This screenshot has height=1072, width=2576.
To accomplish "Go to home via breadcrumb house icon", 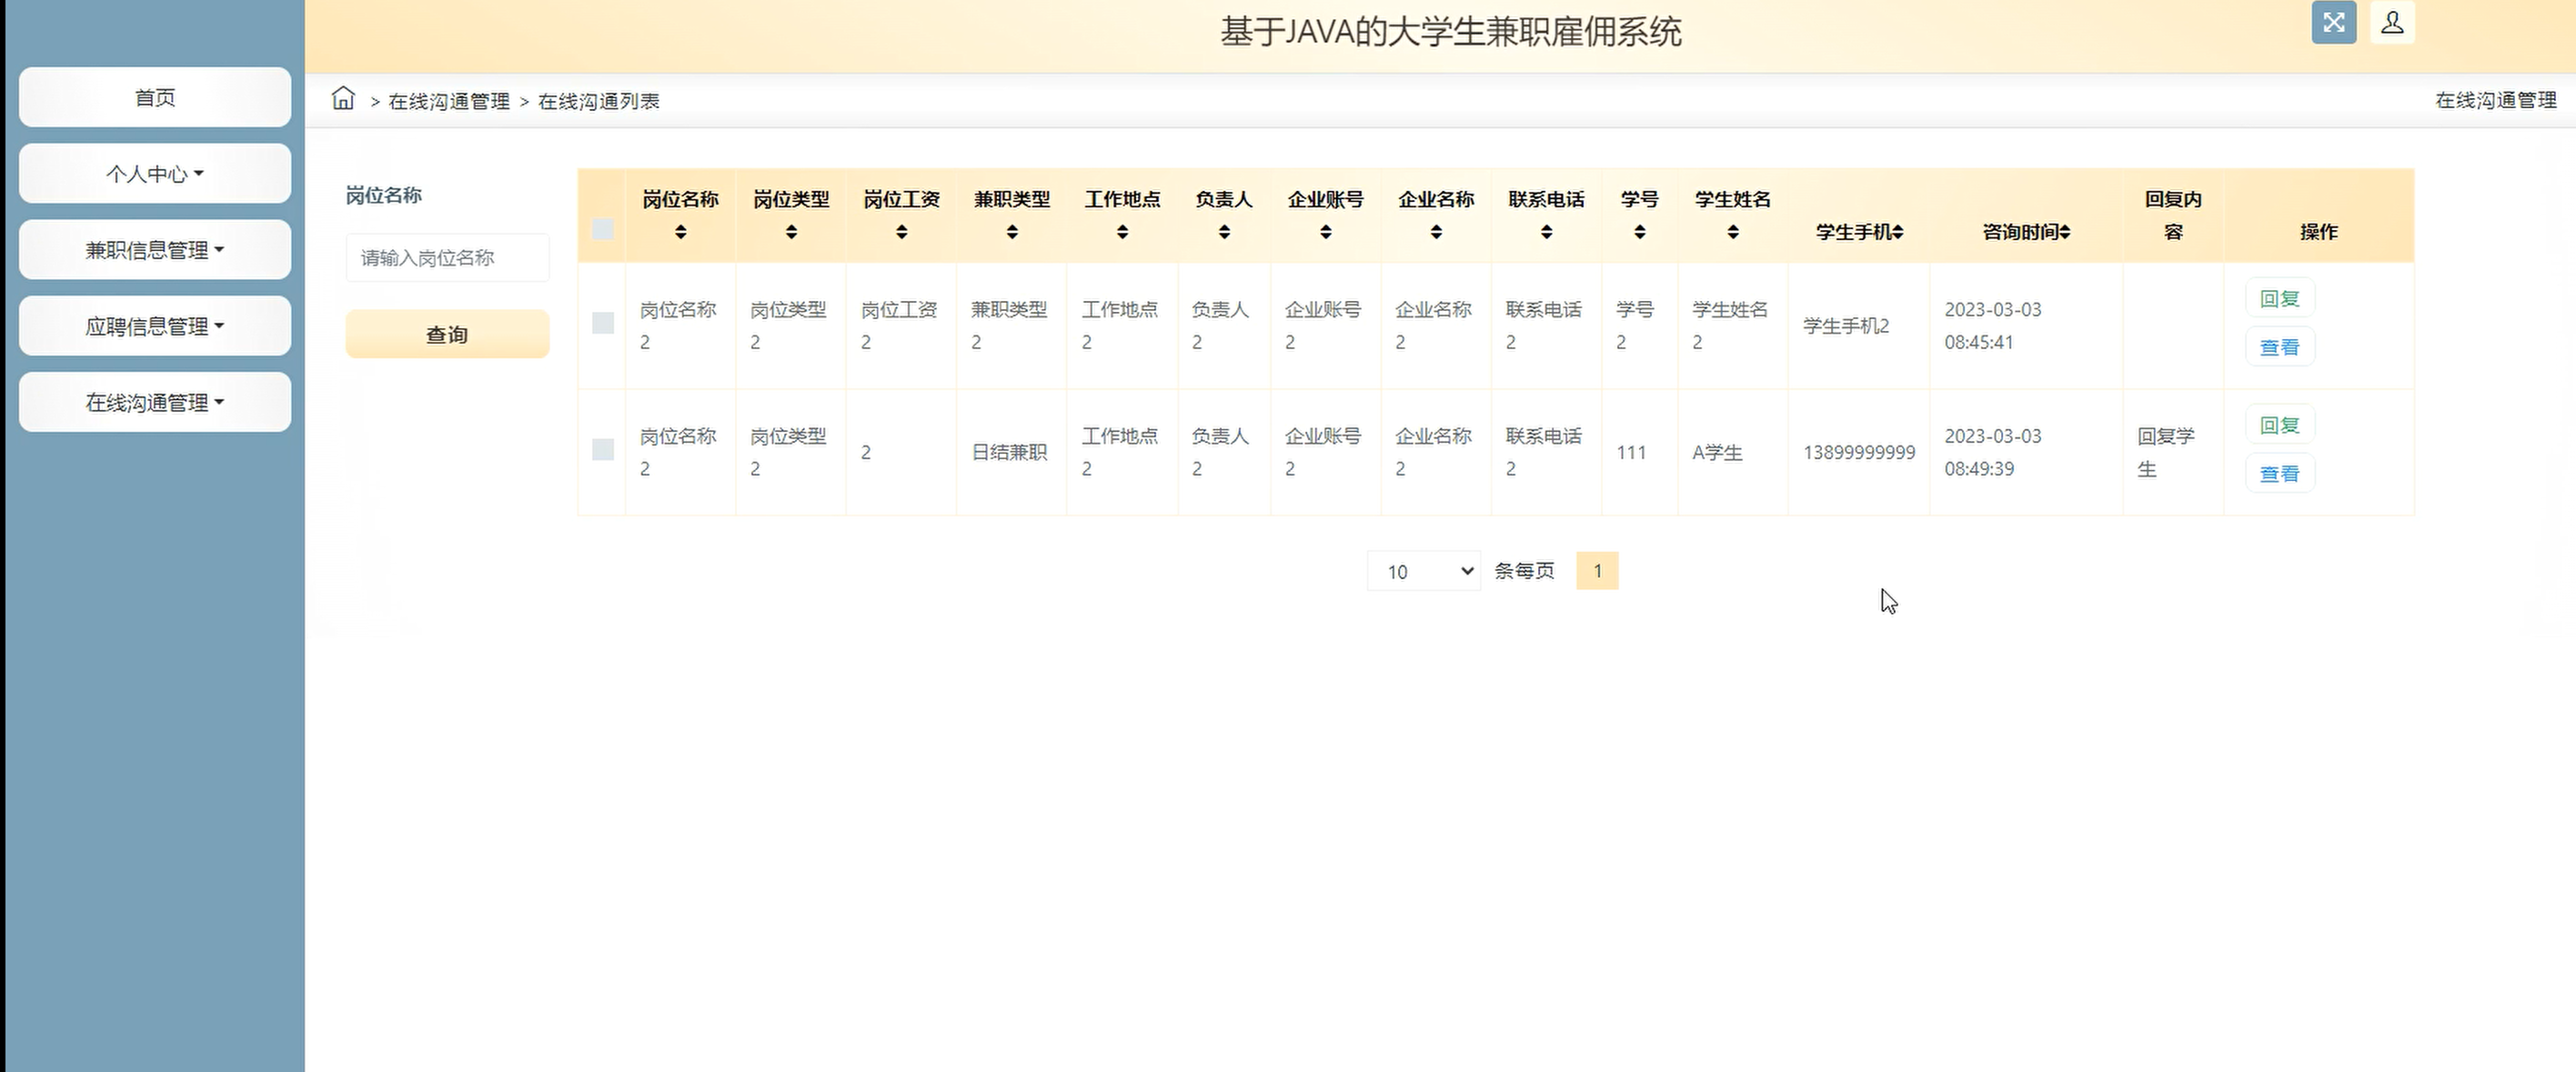I will (343, 98).
